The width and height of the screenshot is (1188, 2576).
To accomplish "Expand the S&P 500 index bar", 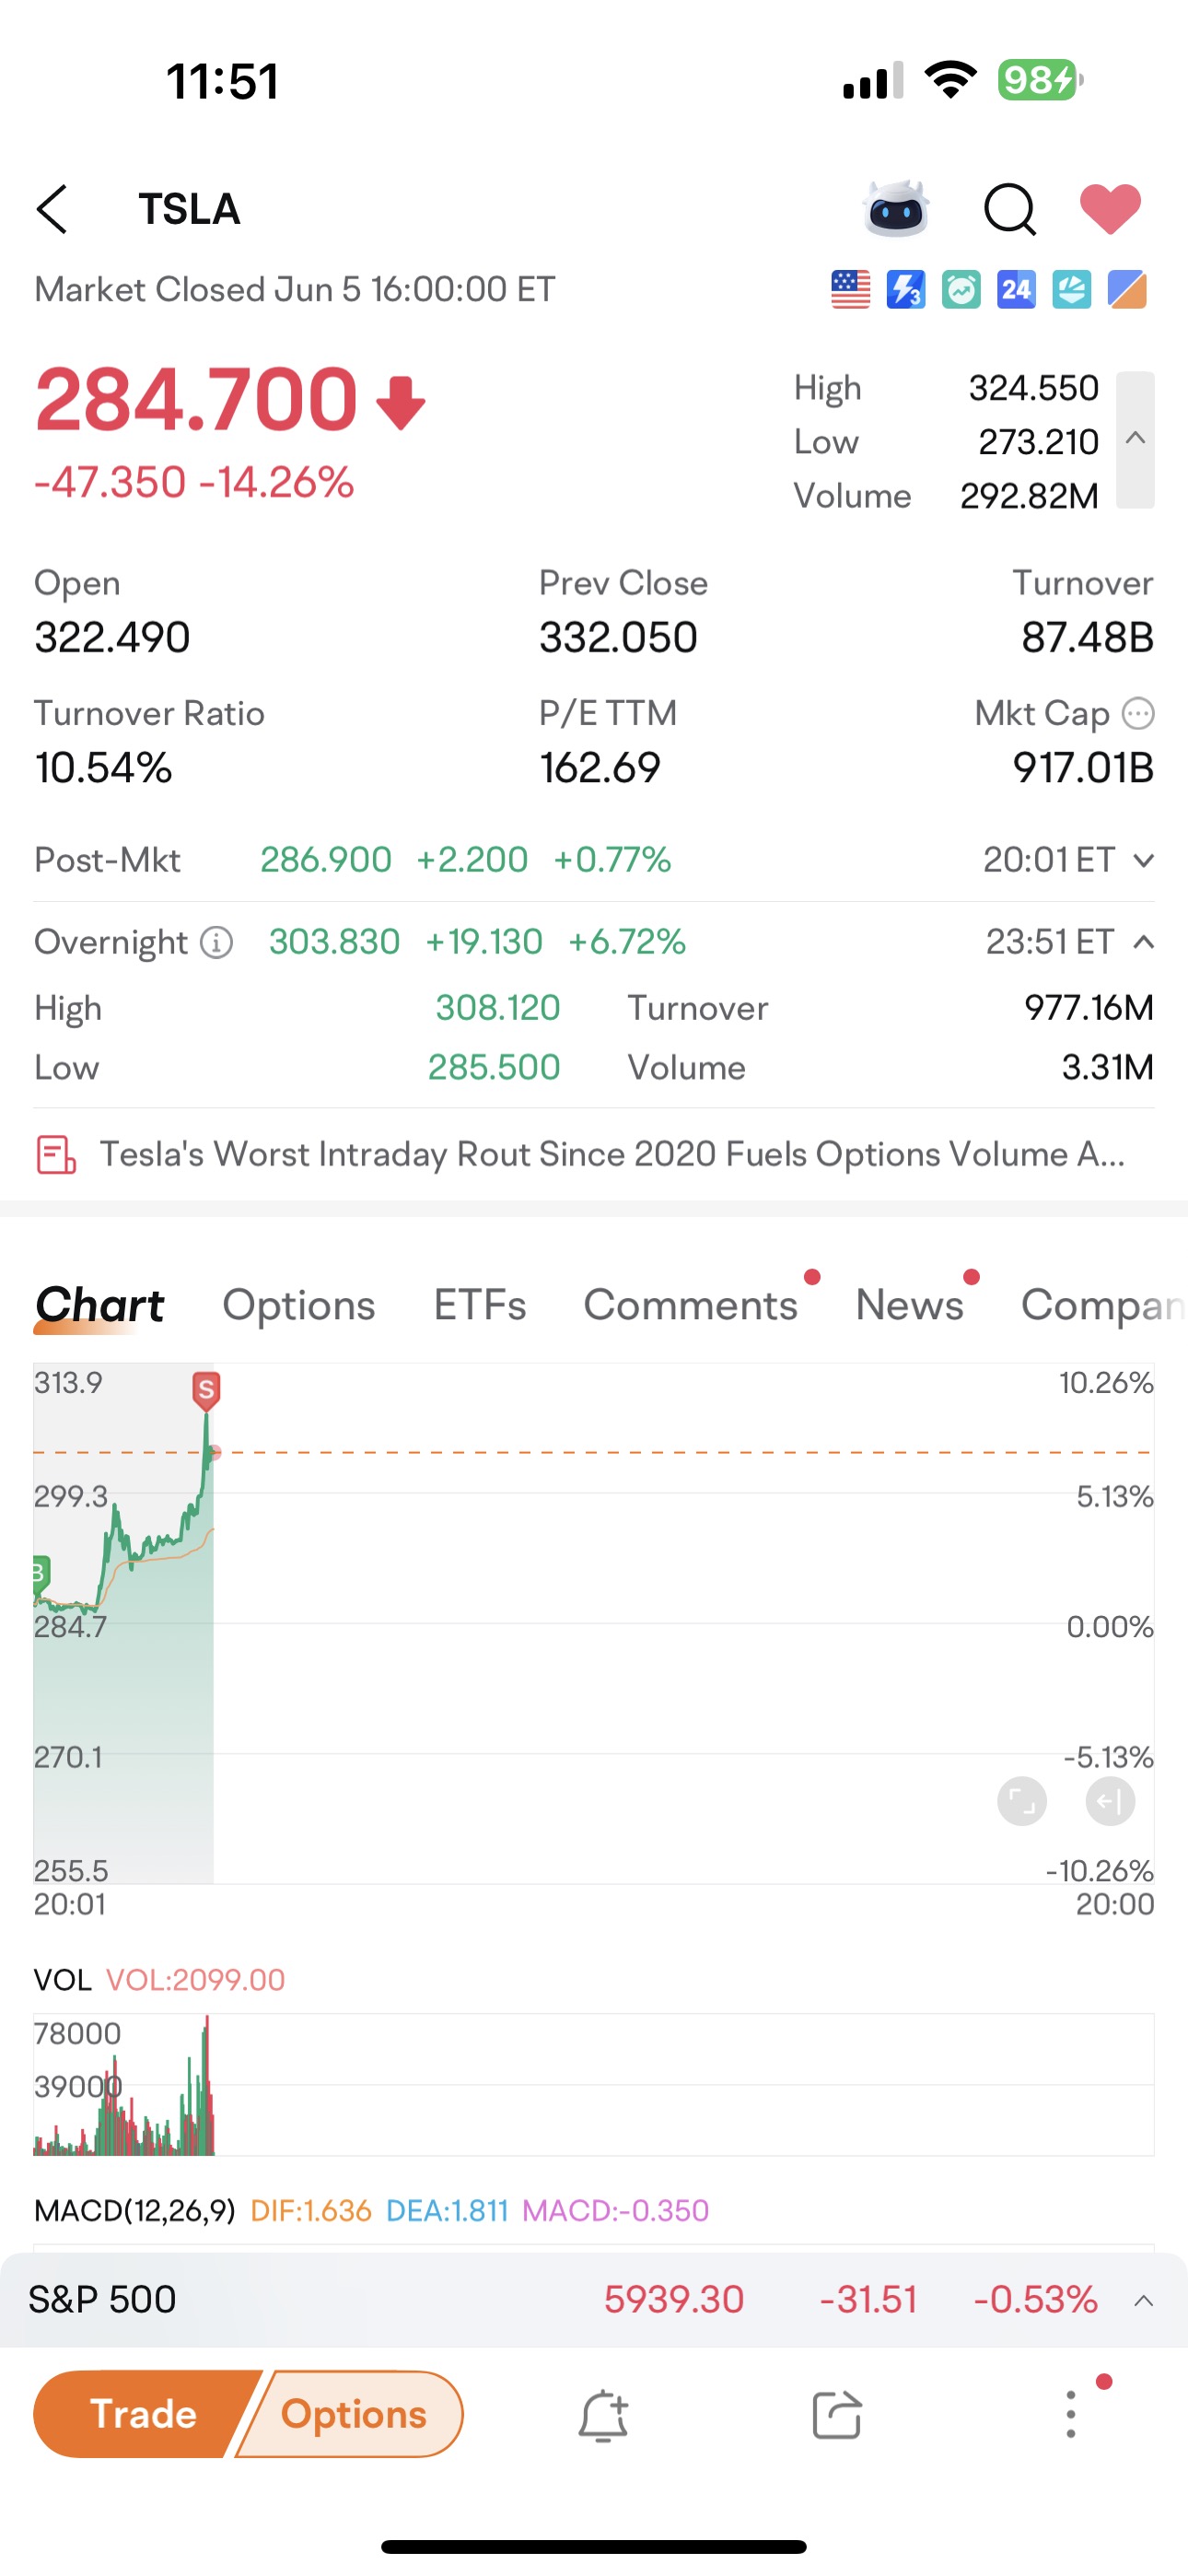I will pyautogui.click(x=1144, y=2300).
